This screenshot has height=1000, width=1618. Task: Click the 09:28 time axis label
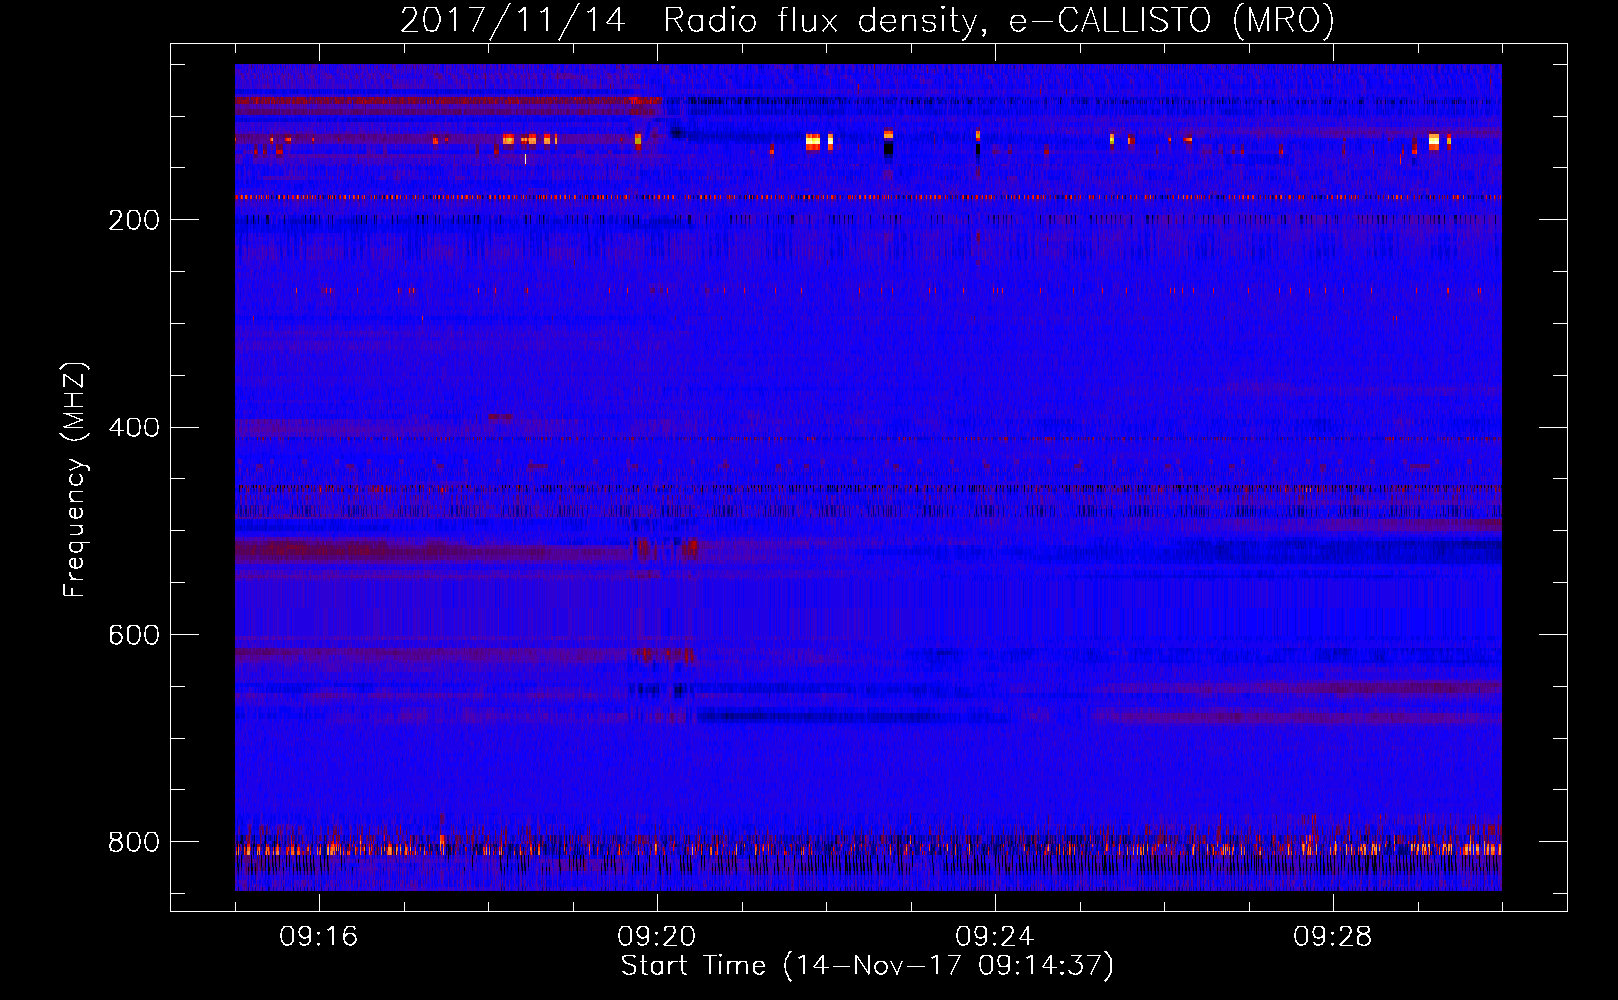tap(1333, 937)
